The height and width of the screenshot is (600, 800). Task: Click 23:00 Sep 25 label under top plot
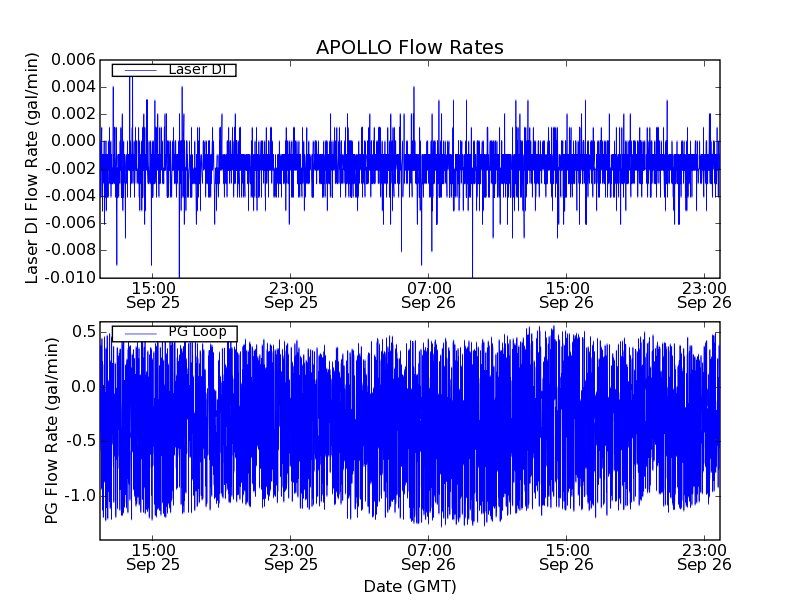(291, 296)
